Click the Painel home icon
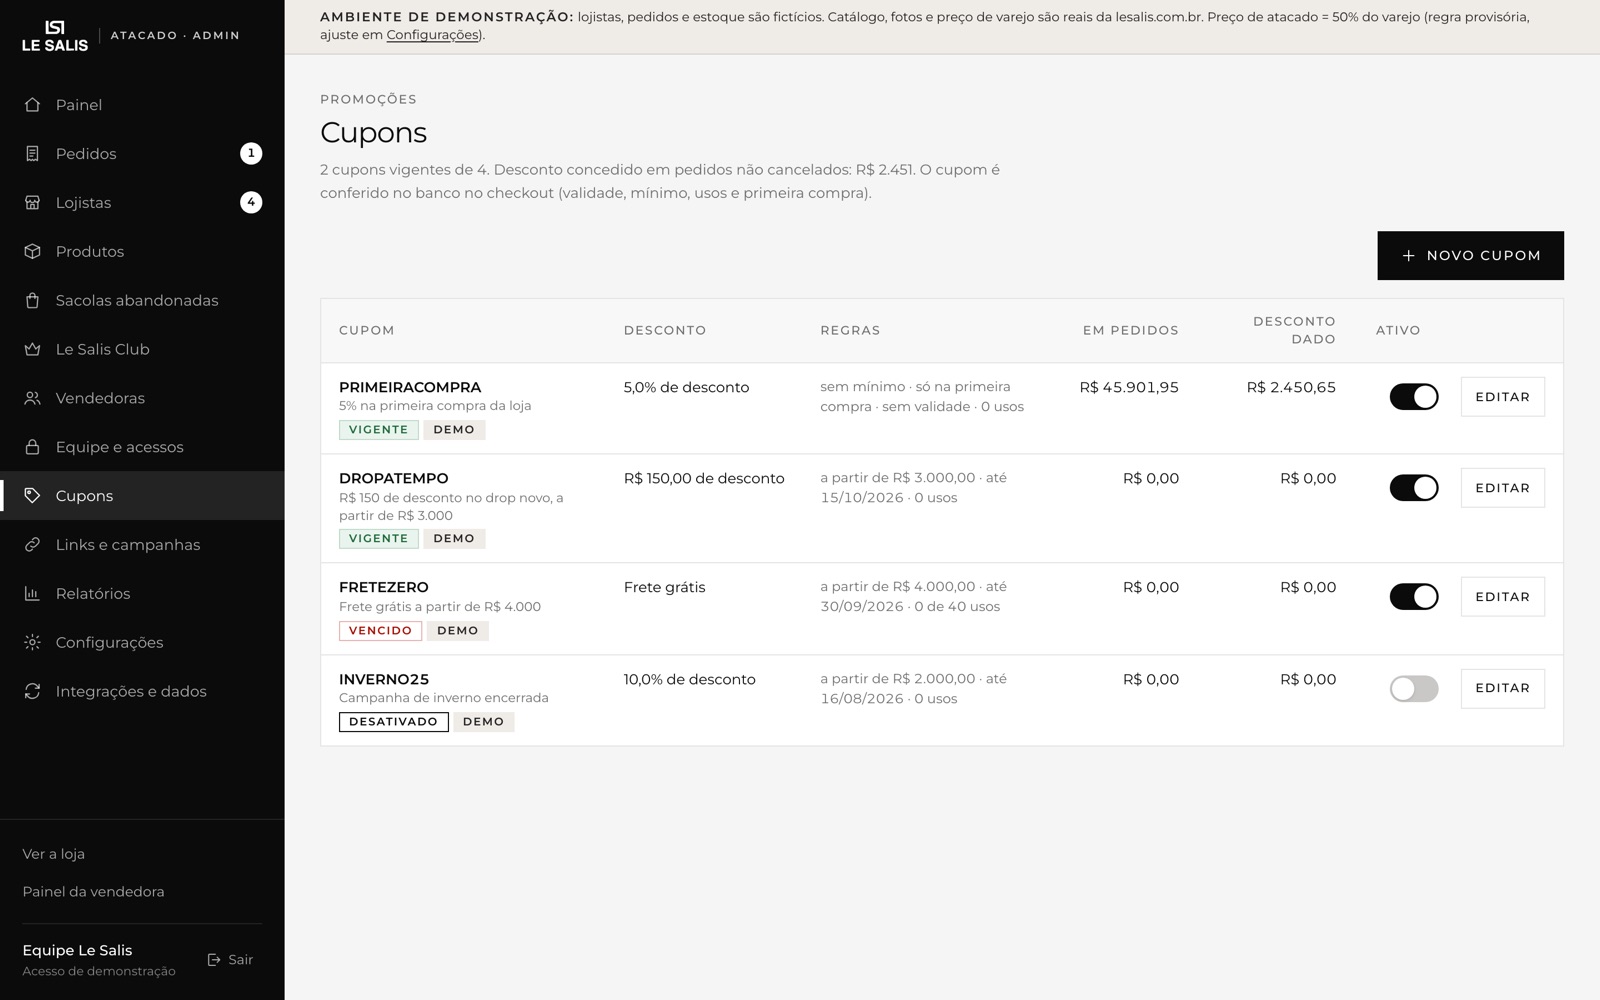Image resolution: width=1600 pixels, height=1000 pixels. click(32, 105)
